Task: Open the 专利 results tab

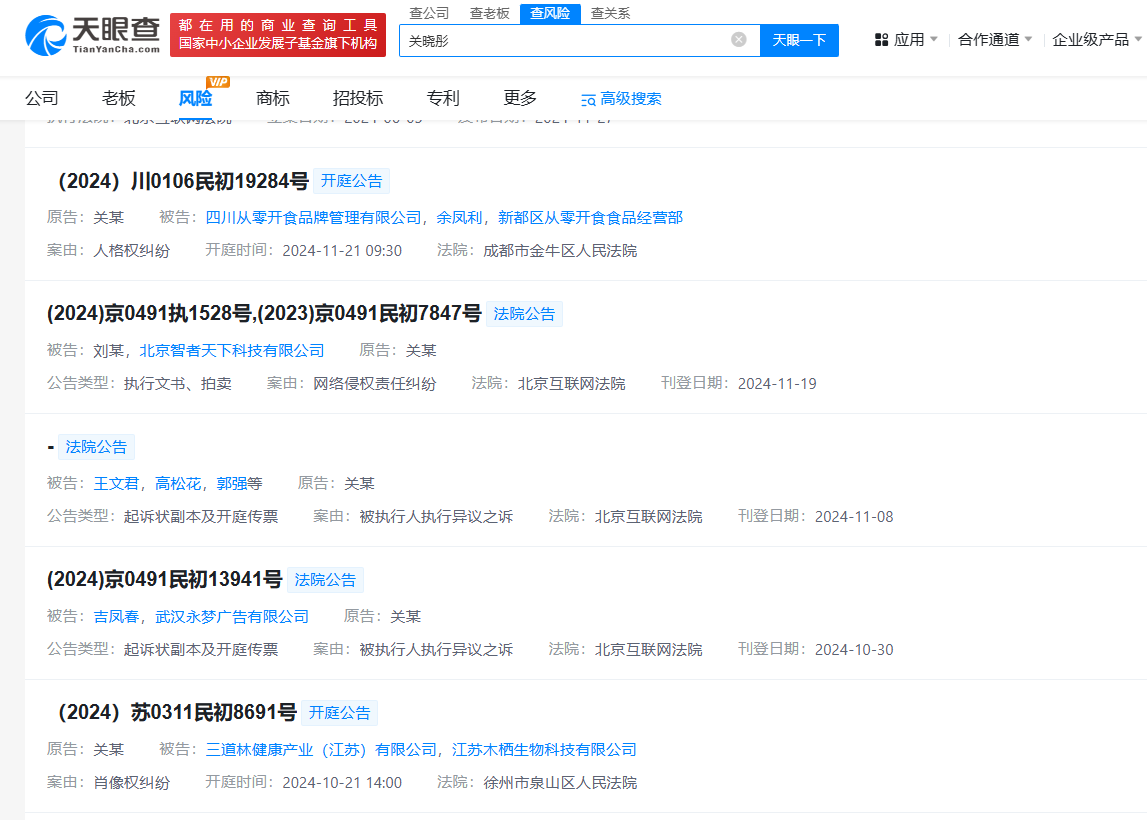Action: 443,98
